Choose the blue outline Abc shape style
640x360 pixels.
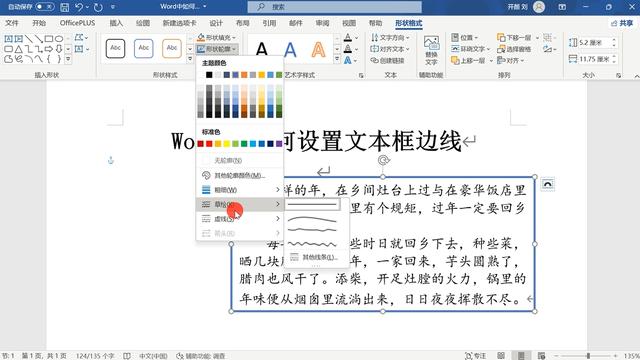point(144,48)
